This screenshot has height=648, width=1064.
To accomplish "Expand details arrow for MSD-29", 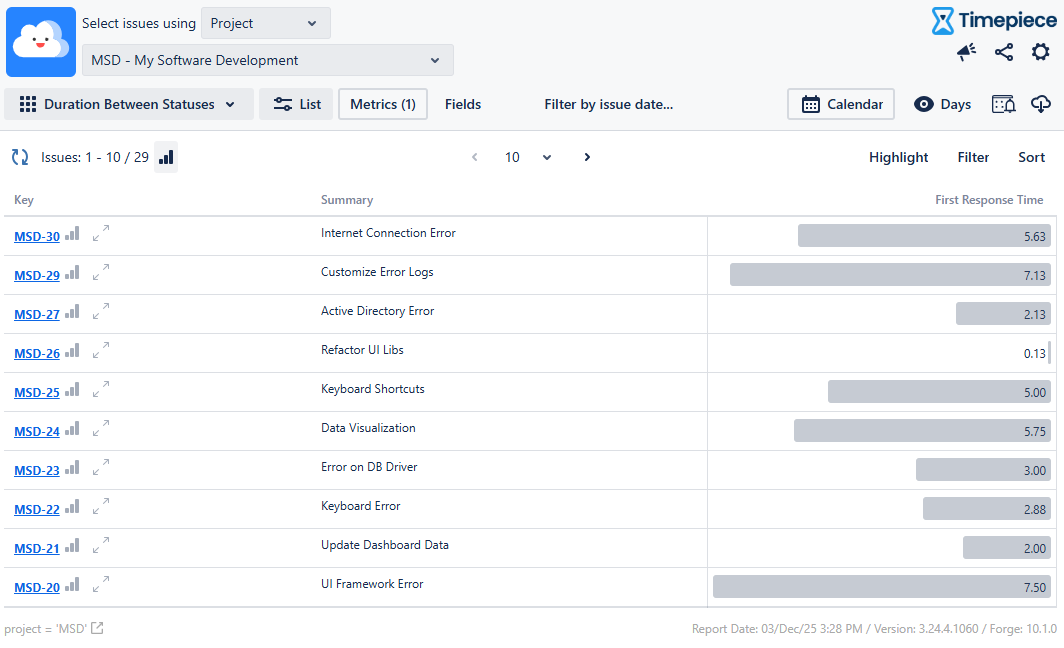I will click(x=101, y=272).
